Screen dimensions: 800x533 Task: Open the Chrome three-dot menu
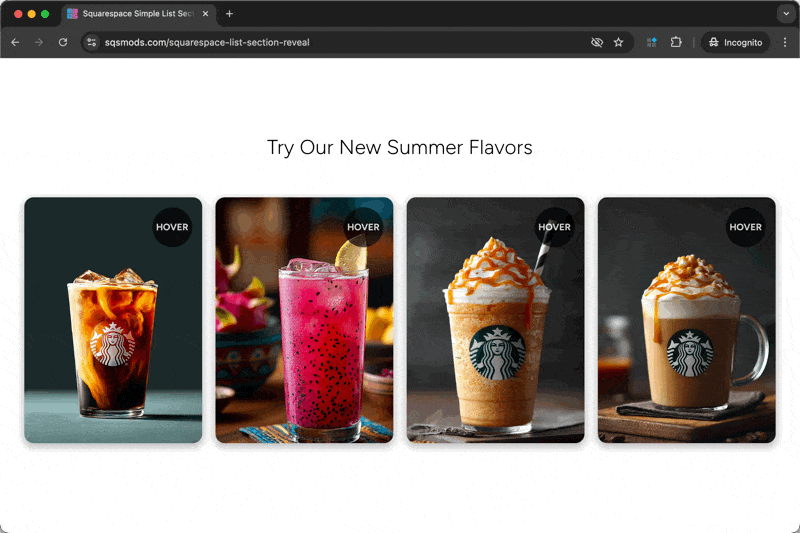click(x=785, y=42)
